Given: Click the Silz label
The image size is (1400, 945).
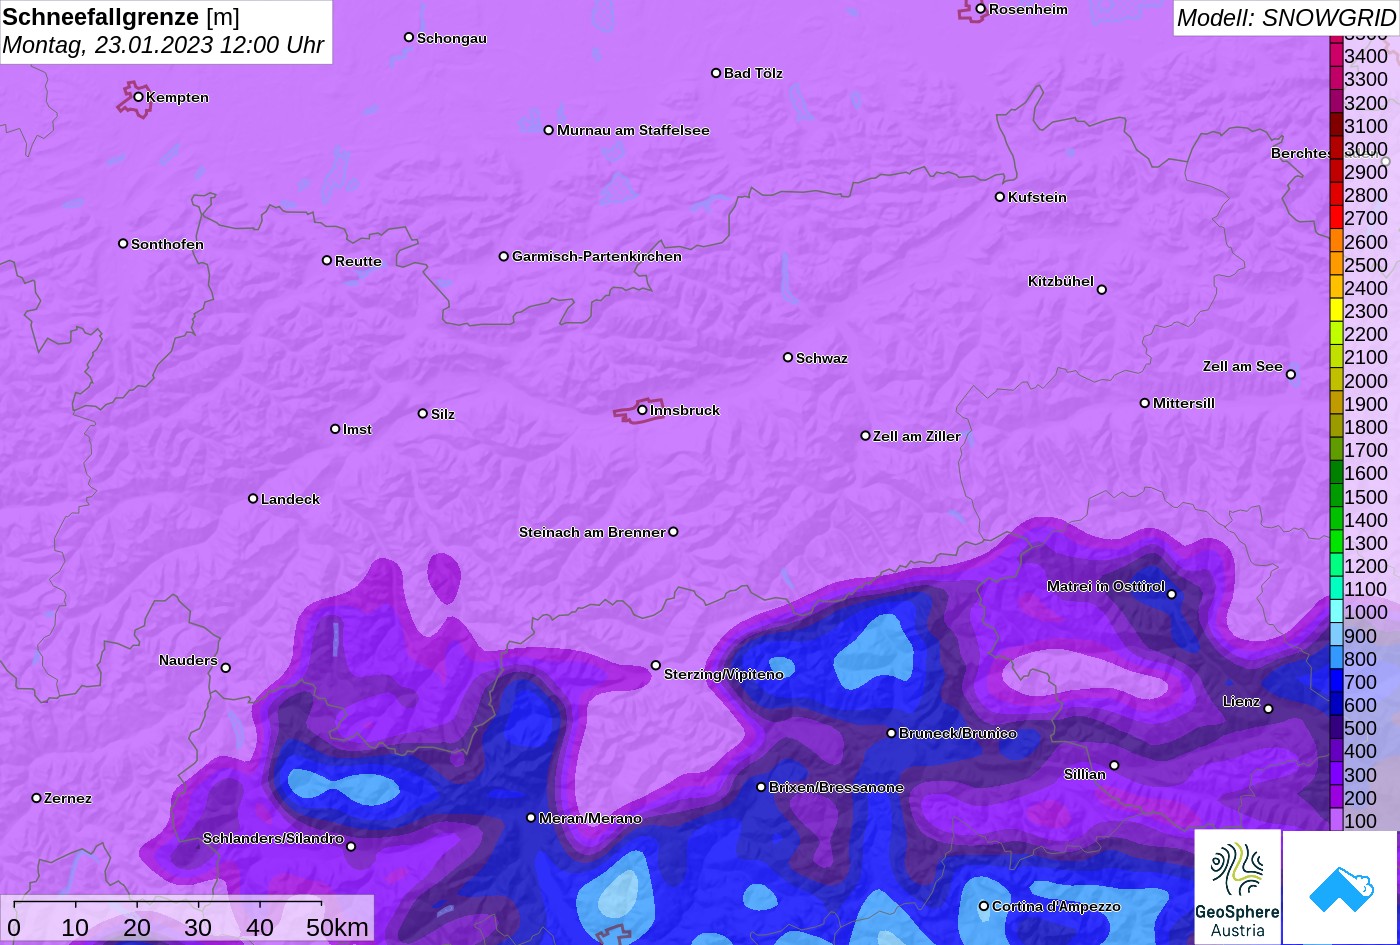Looking at the screenshot, I should (x=443, y=414).
